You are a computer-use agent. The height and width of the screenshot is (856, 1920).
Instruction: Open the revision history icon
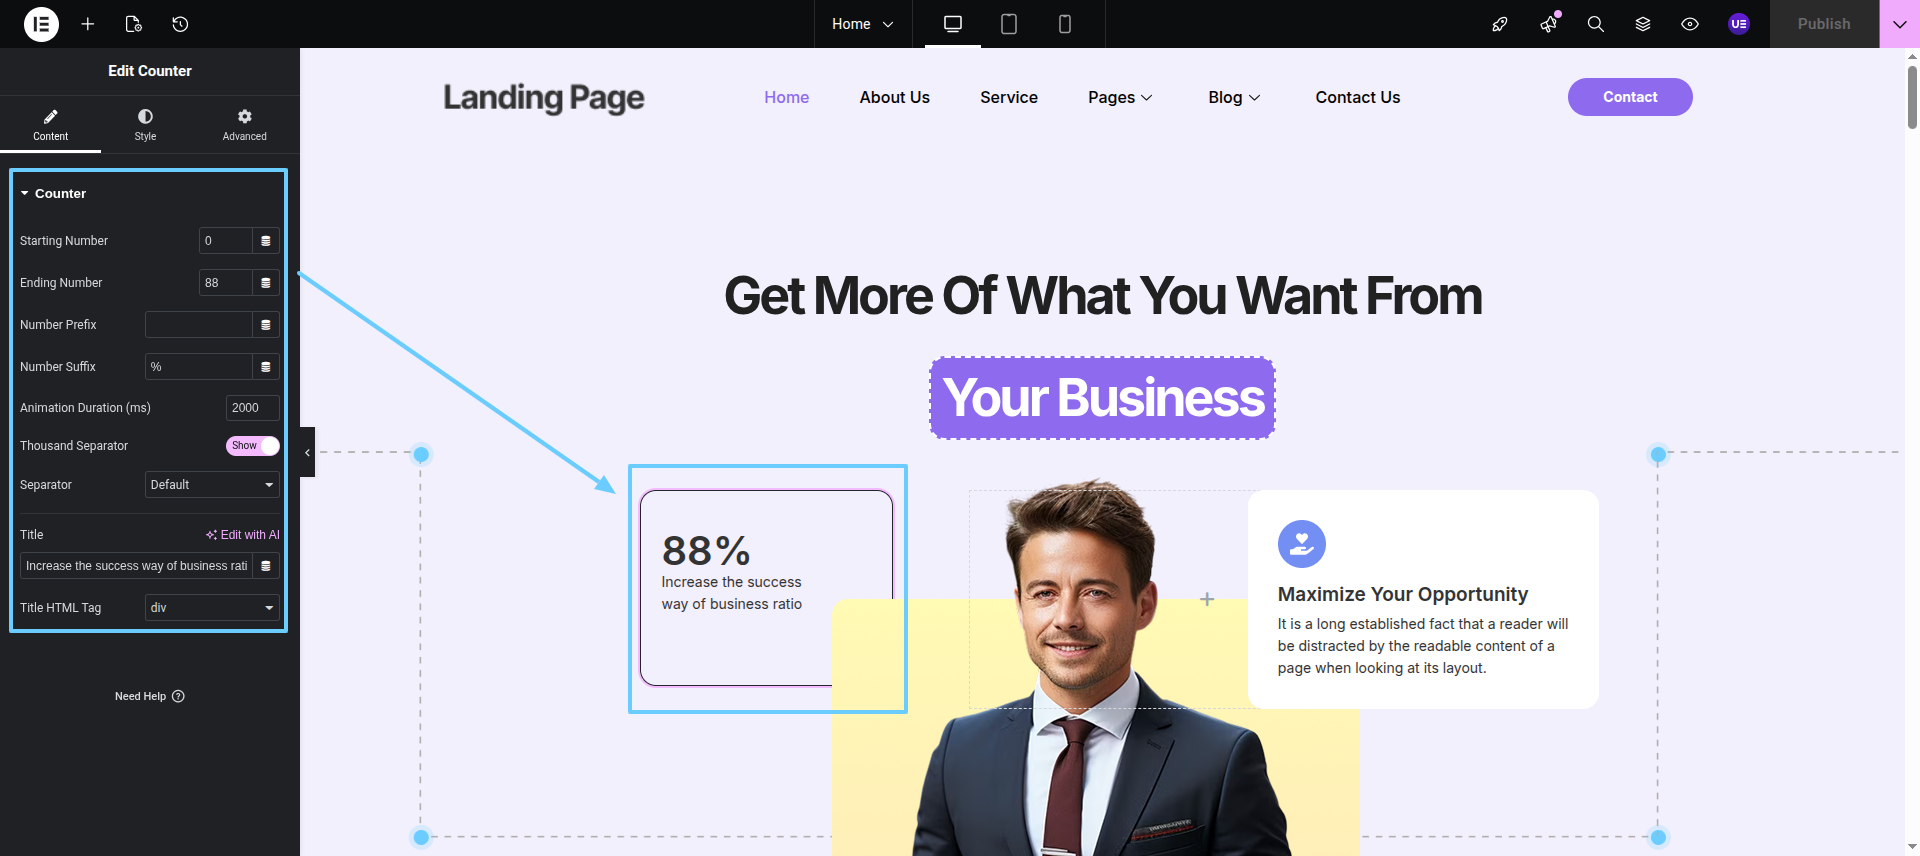coord(180,24)
